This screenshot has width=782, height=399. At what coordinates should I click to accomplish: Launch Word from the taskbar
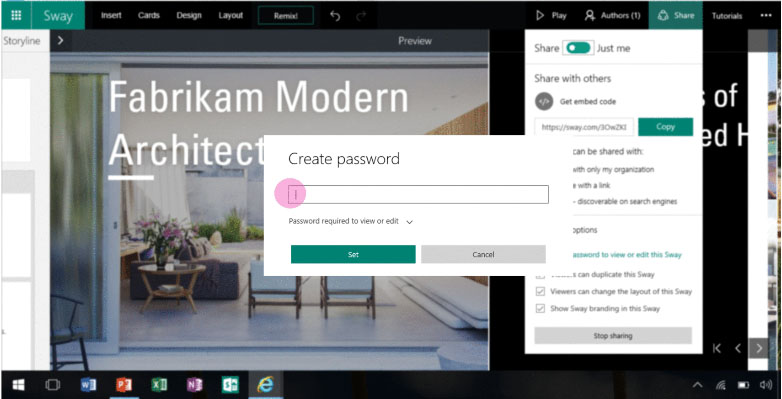(x=88, y=385)
